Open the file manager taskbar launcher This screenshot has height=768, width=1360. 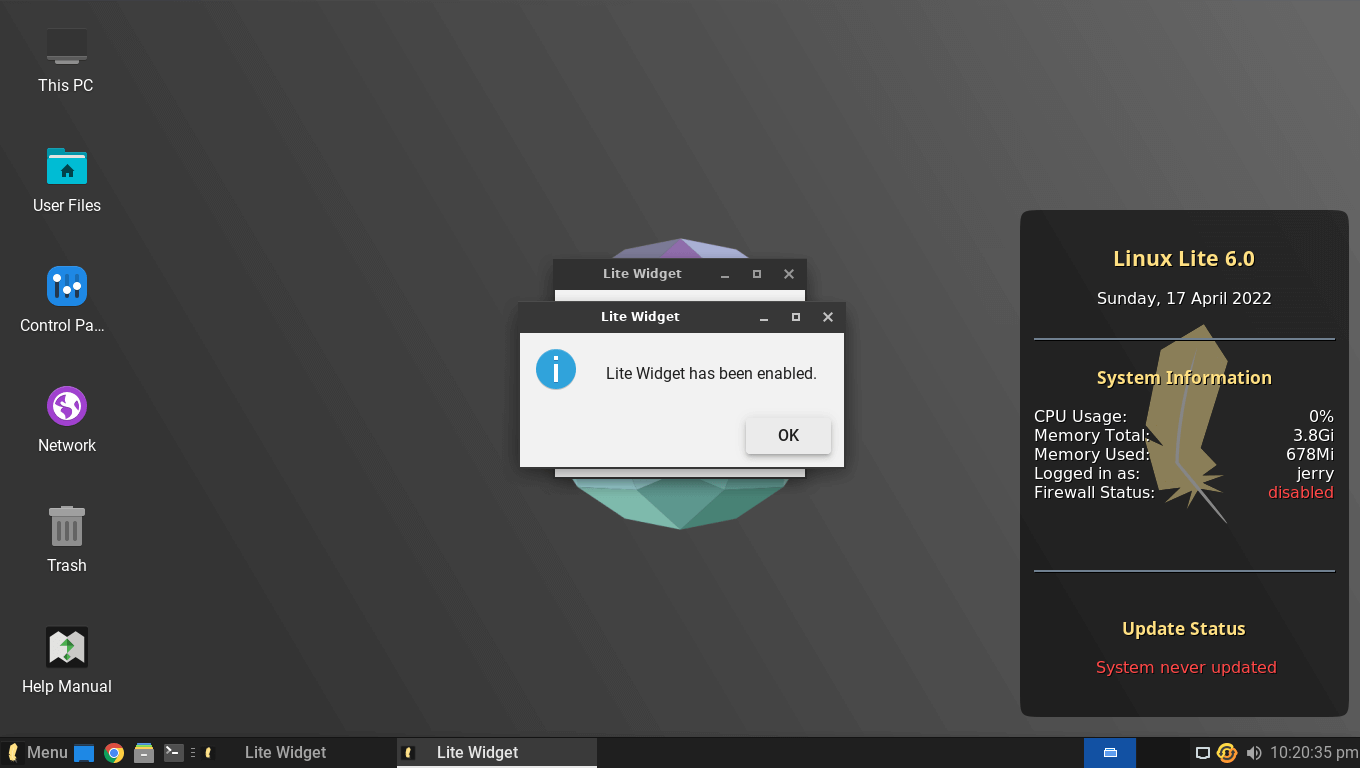144,753
